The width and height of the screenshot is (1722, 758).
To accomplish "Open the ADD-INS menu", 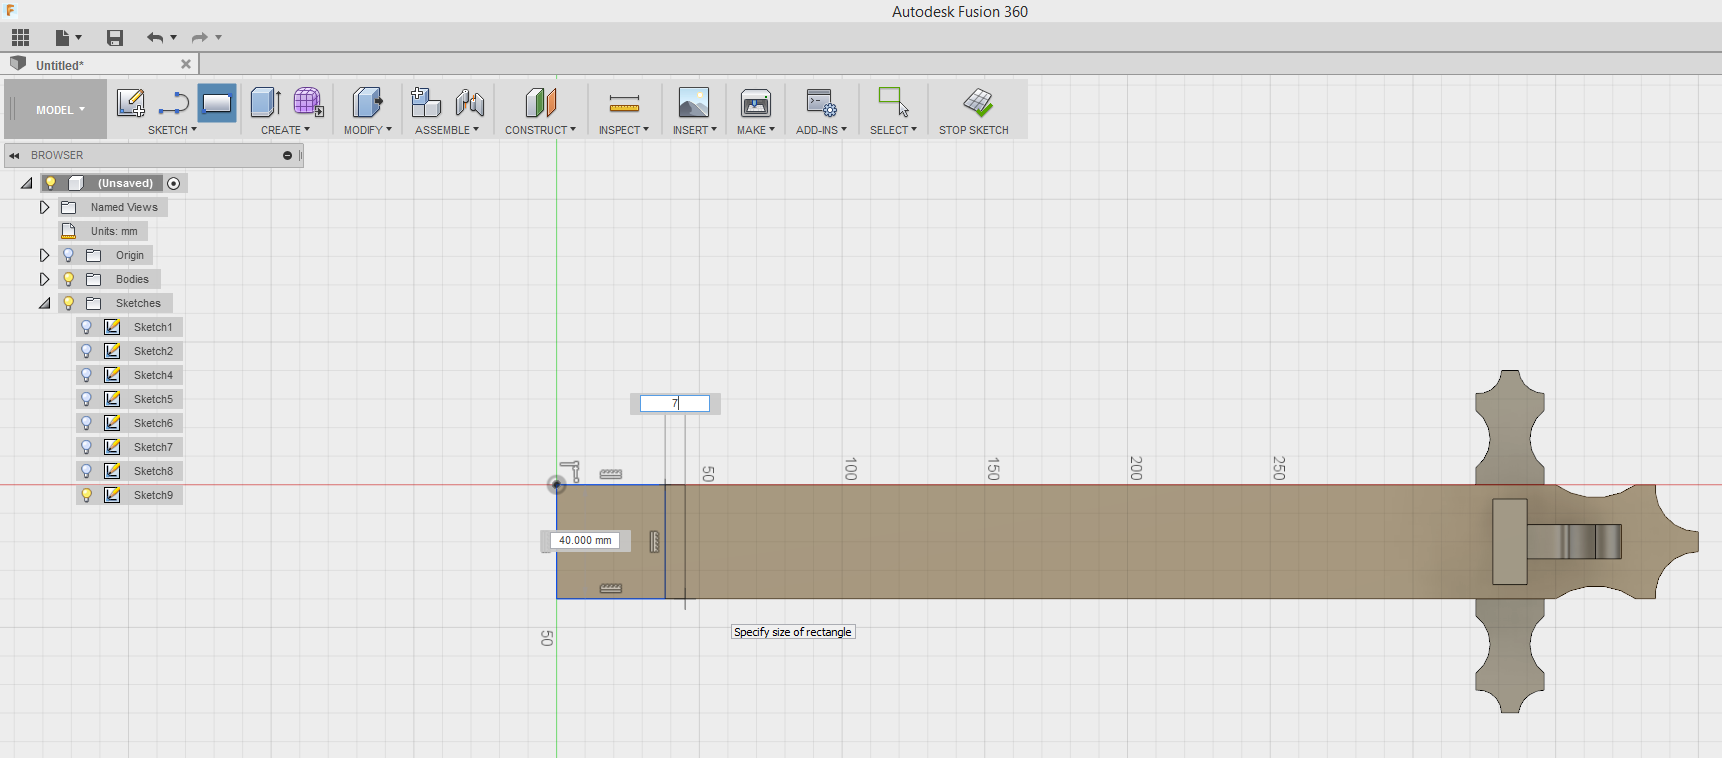I will pyautogui.click(x=821, y=130).
